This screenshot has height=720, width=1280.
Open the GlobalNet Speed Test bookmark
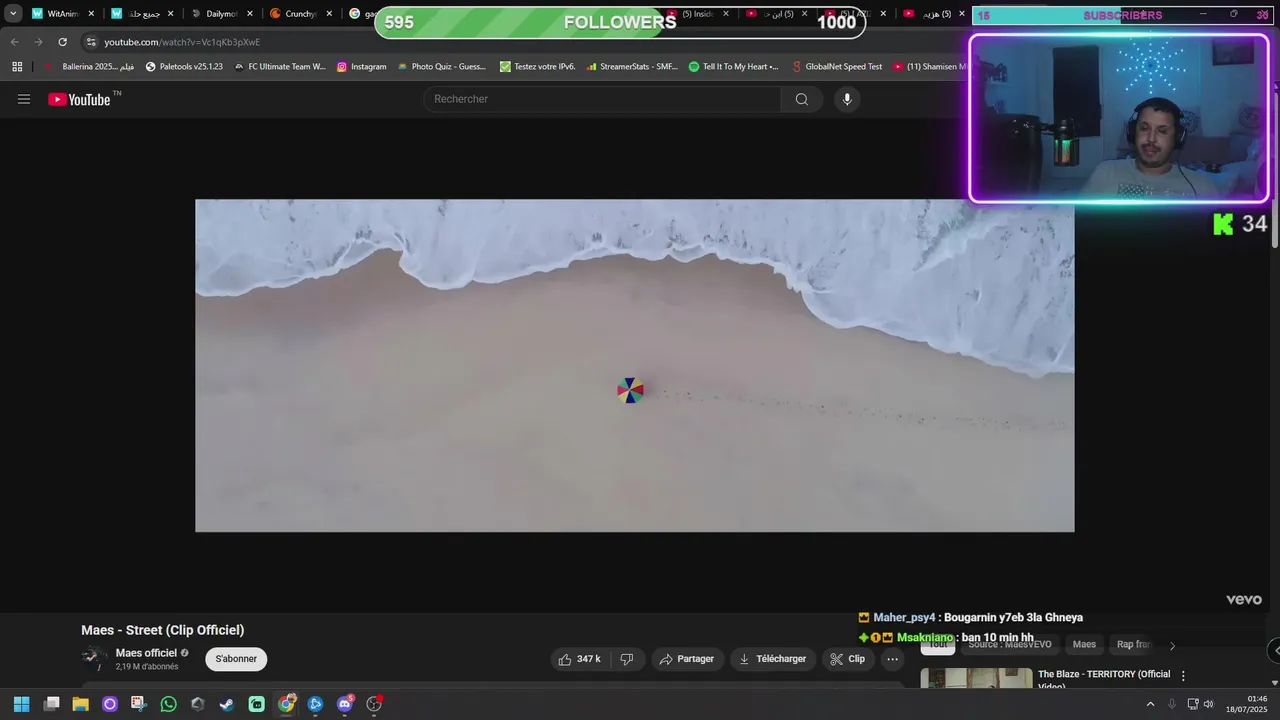tap(836, 67)
